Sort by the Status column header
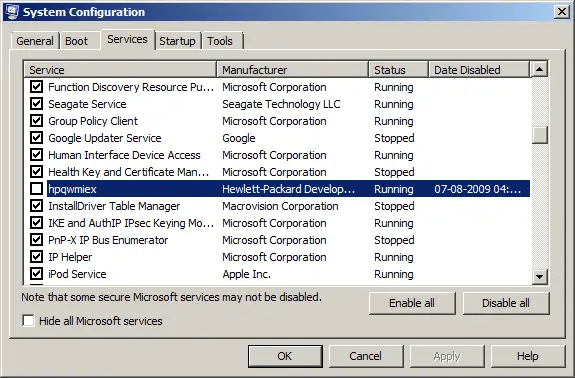 click(x=399, y=70)
